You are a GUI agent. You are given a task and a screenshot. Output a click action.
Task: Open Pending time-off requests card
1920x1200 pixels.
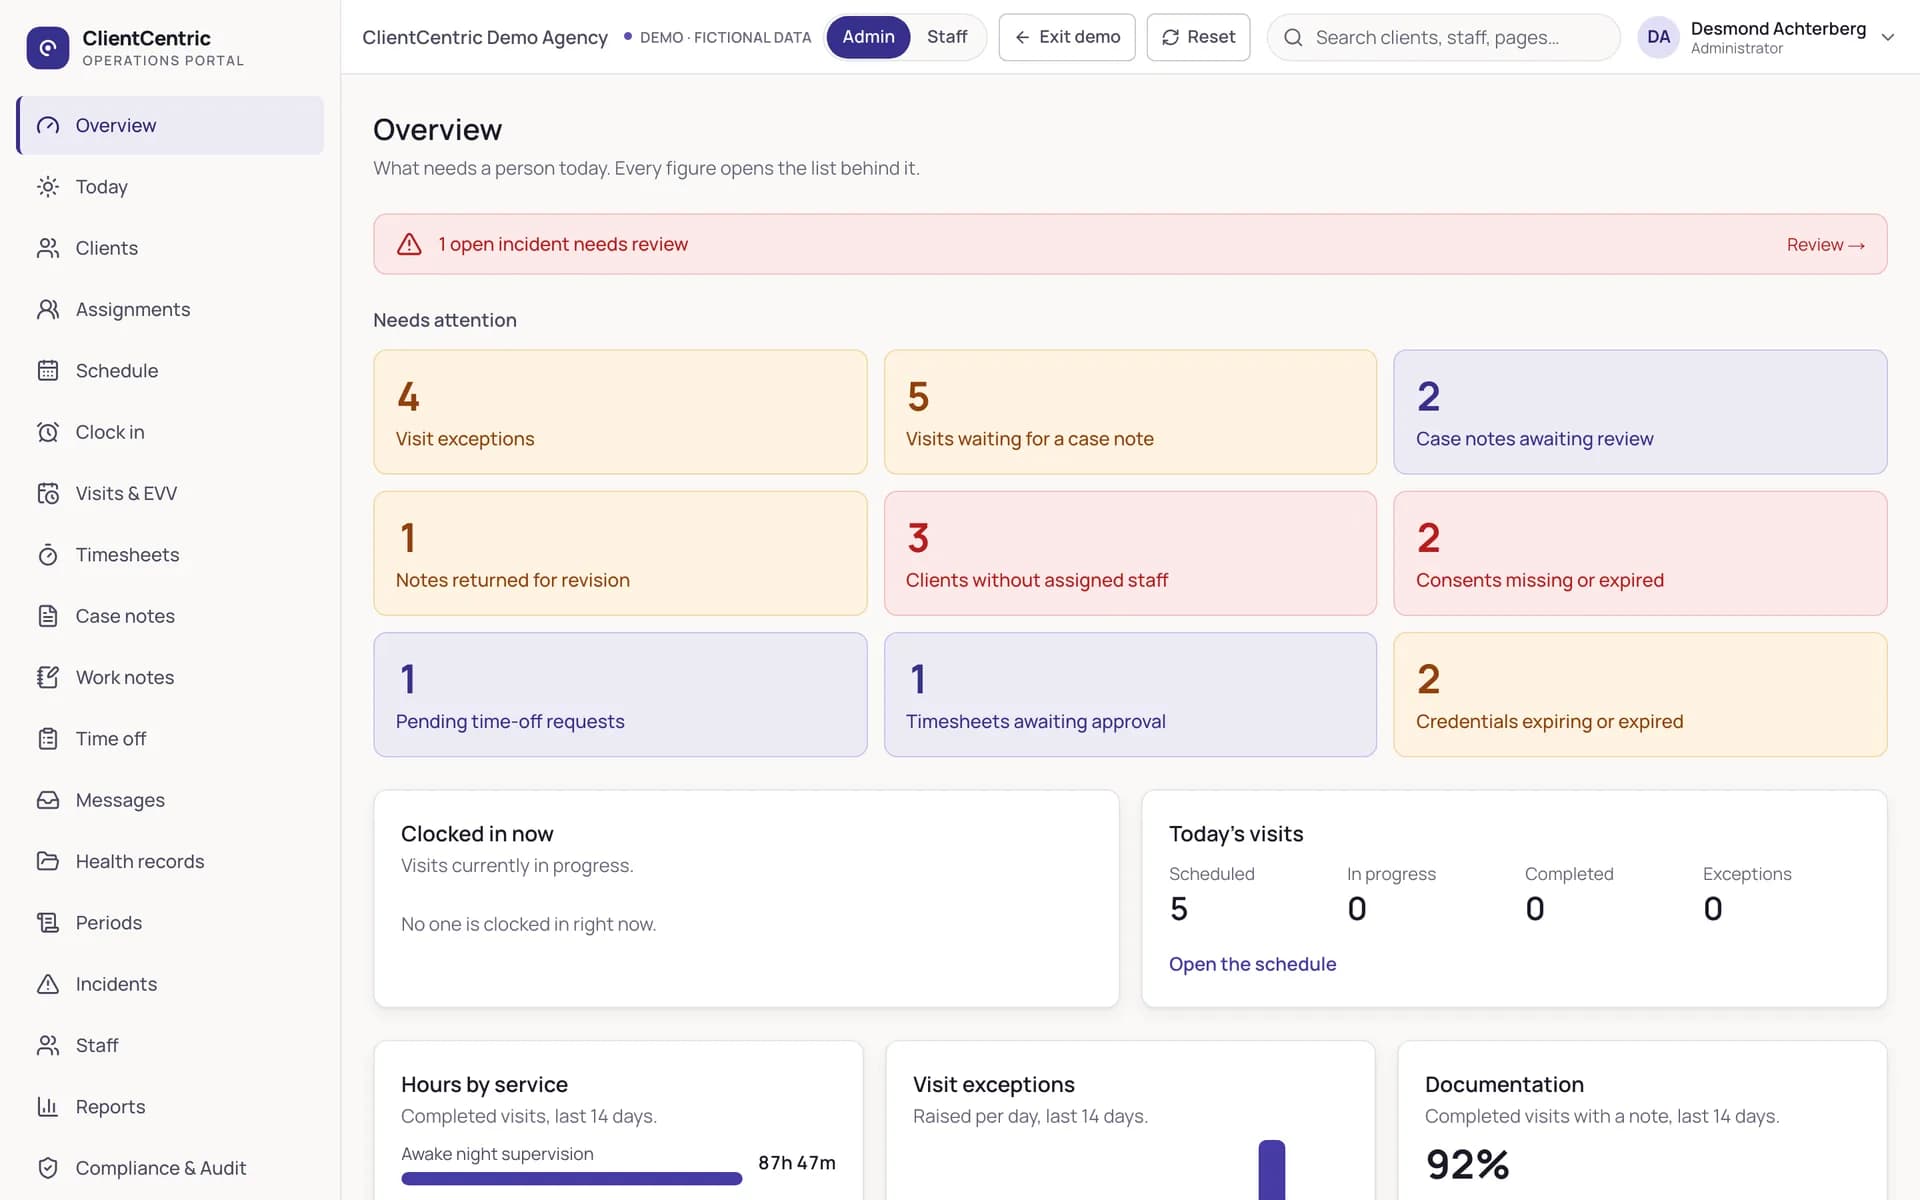click(x=620, y=694)
